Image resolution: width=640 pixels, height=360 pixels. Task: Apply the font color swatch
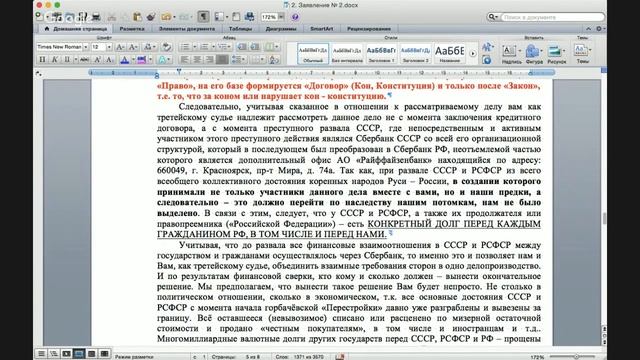tap(125, 60)
